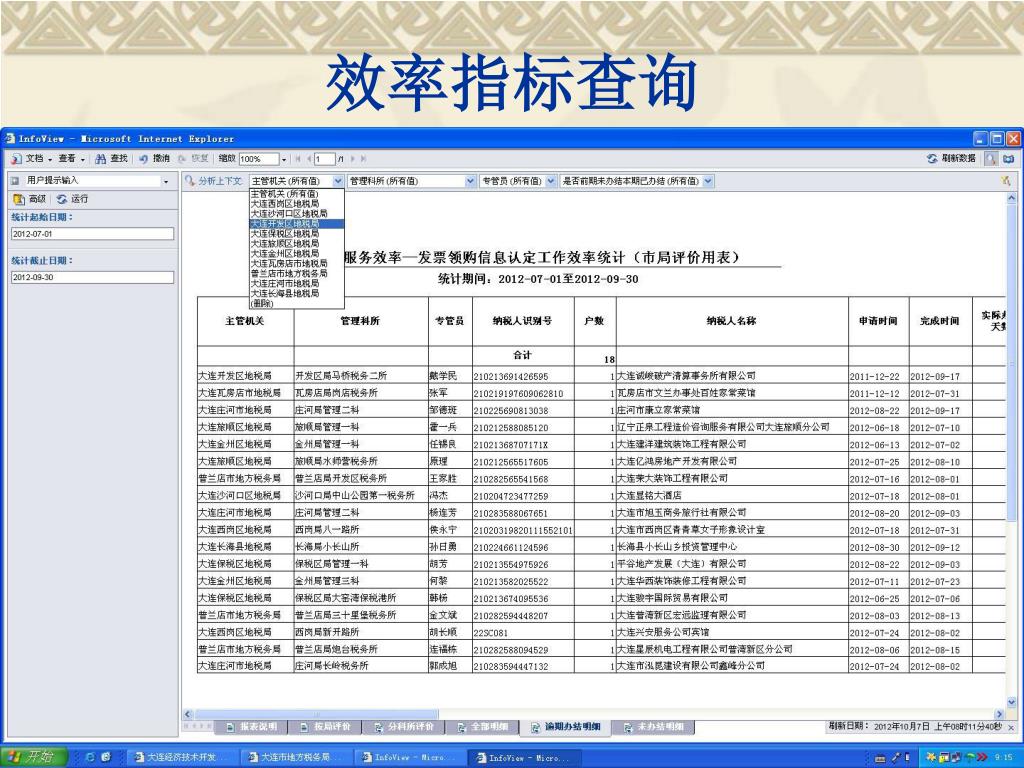The image size is (1024, 768).
Task: Select 大连旅顺区地税局 in the dropdown list
Action: (296, 244)
